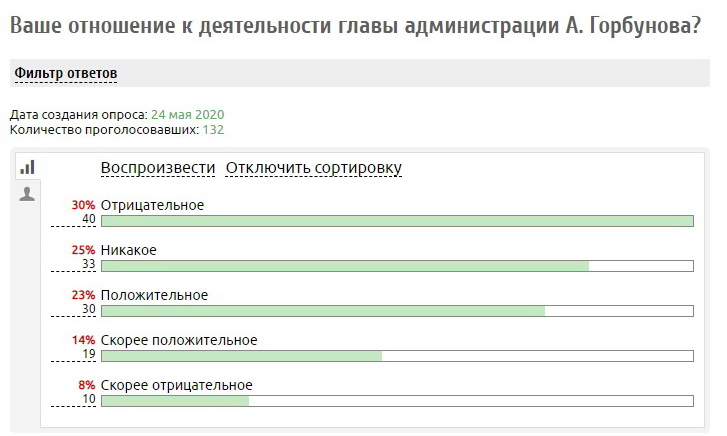Select the Скорее отрицательное answer label
This screenshot has width=727, height=436.
pyautogui.click(x=177, y=385)
